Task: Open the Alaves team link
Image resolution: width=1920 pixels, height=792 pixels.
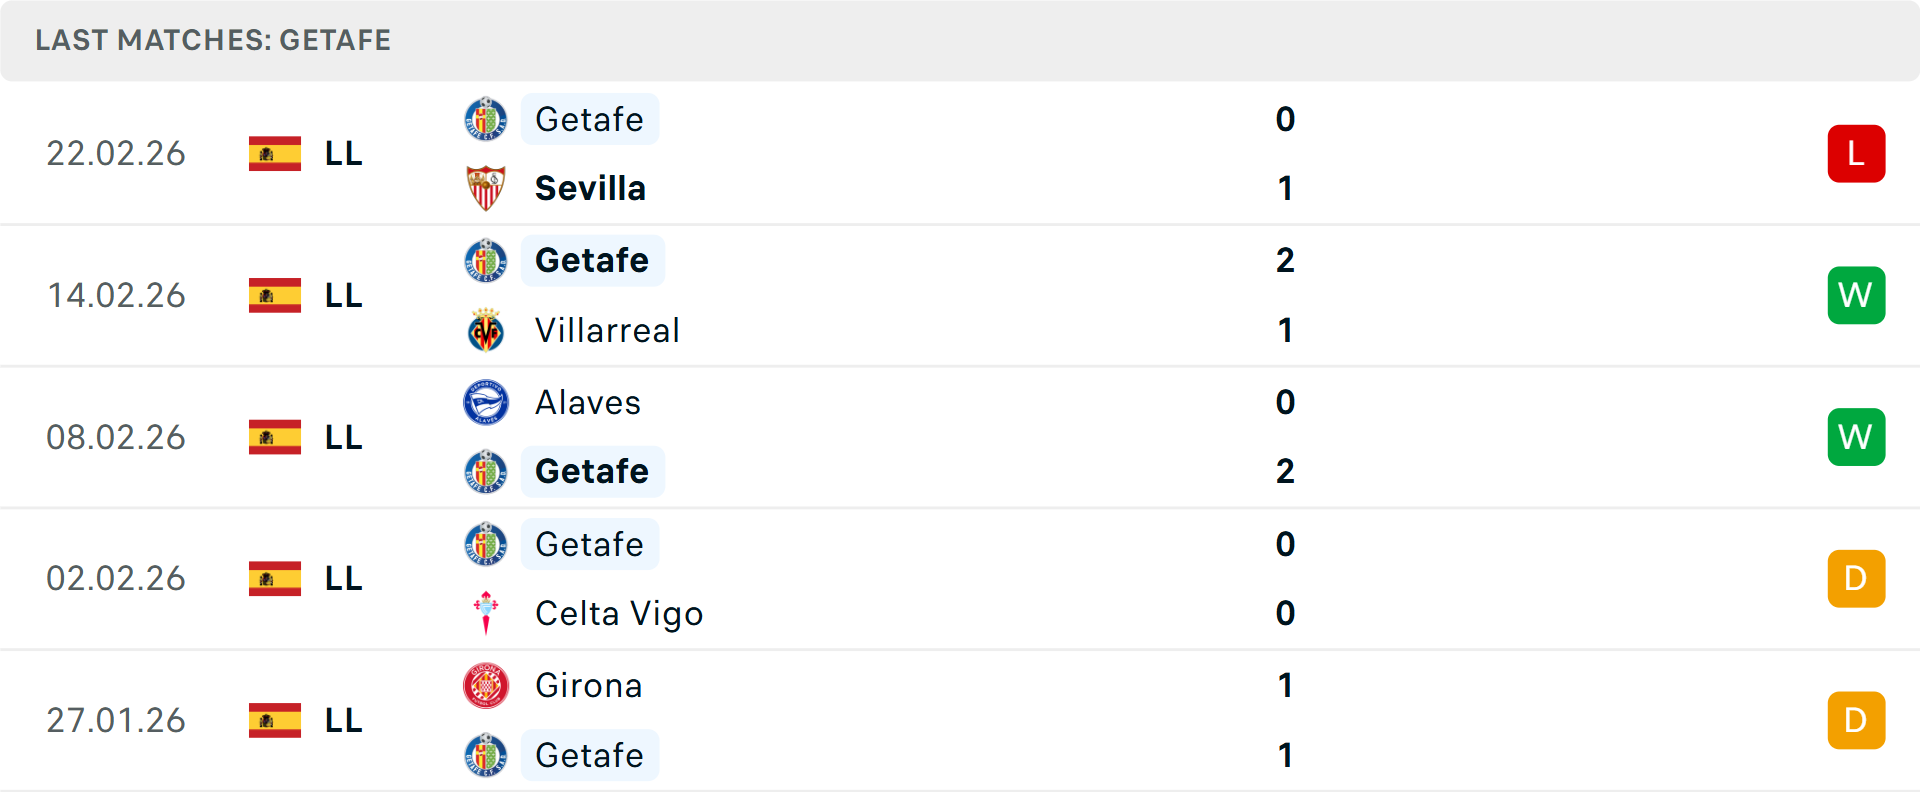Action: coord(588,402)
